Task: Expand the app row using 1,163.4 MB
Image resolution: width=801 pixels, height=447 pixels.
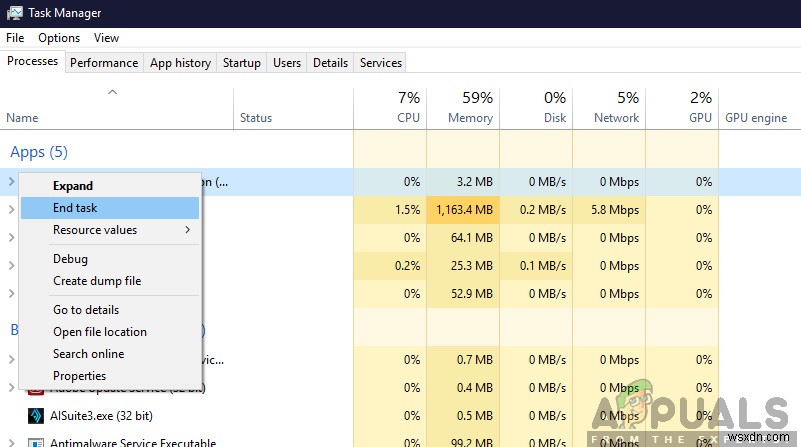Action: point(11,209)
